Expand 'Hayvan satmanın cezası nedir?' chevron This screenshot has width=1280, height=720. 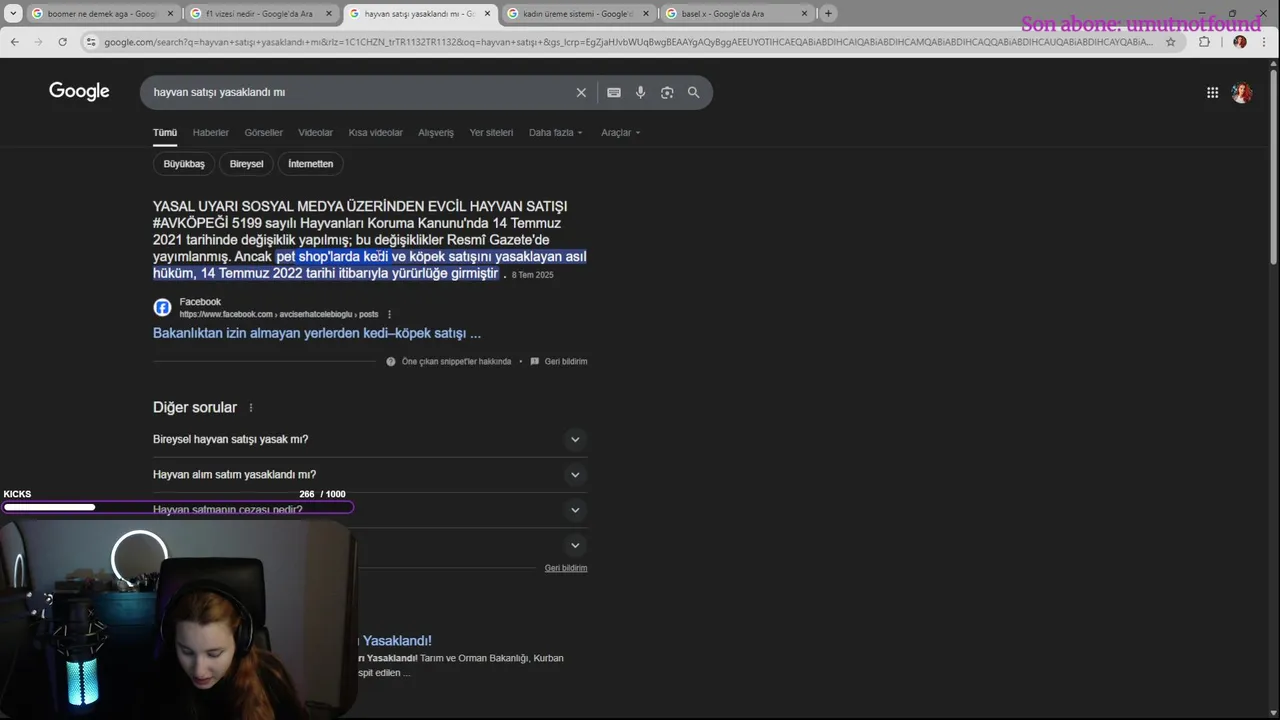click(x=575, y=510)
